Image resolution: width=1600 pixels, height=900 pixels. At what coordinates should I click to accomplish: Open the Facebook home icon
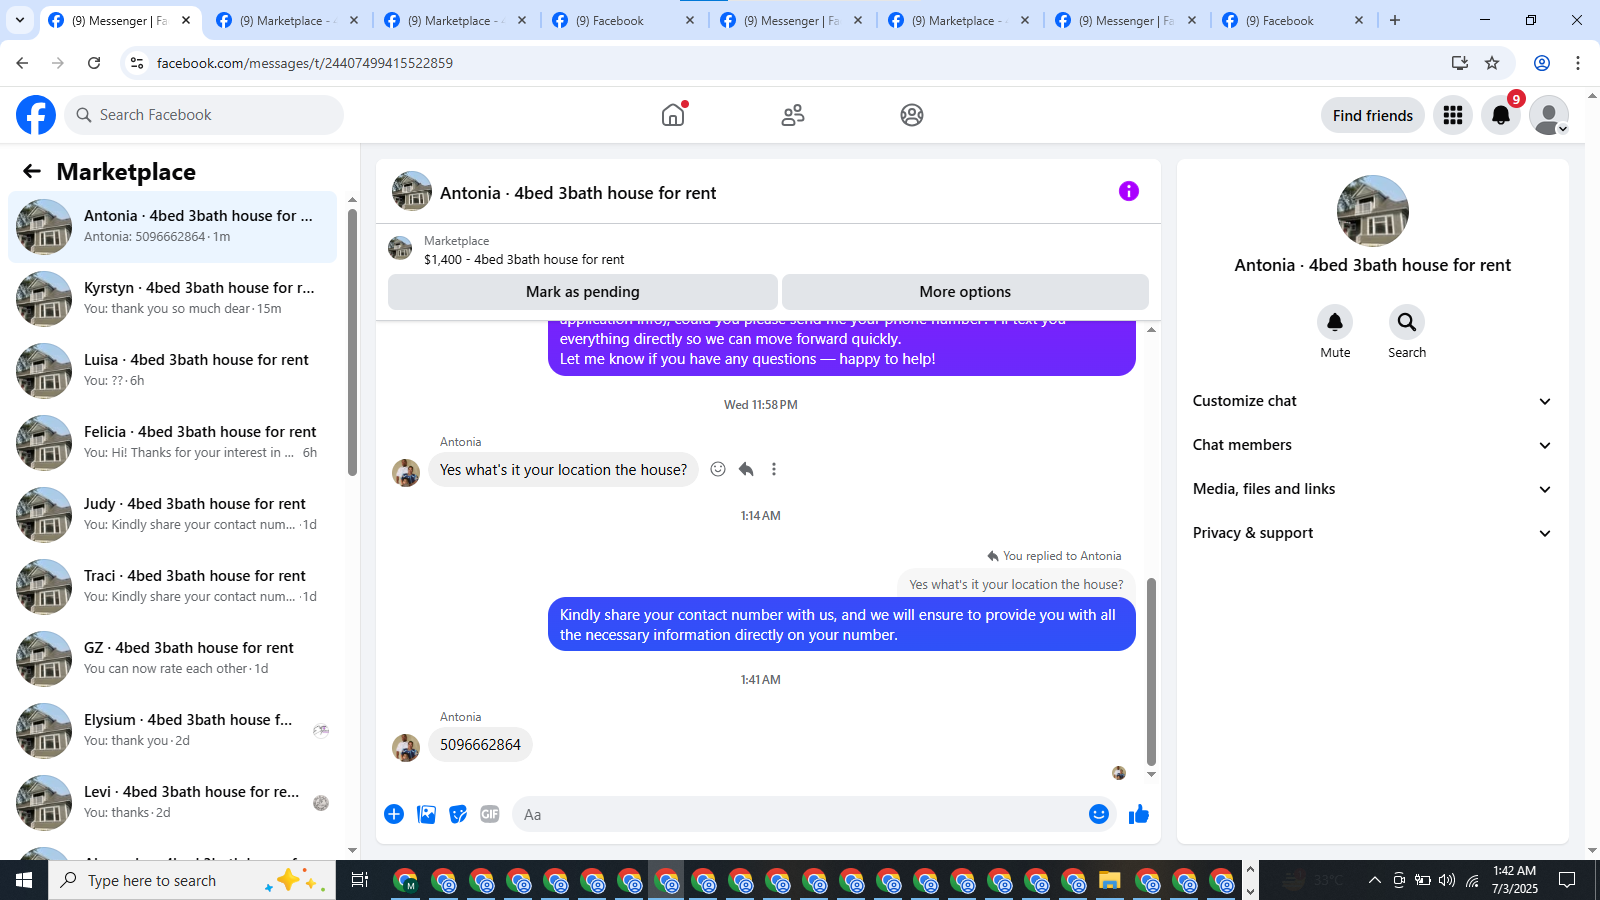coord(673,115)
